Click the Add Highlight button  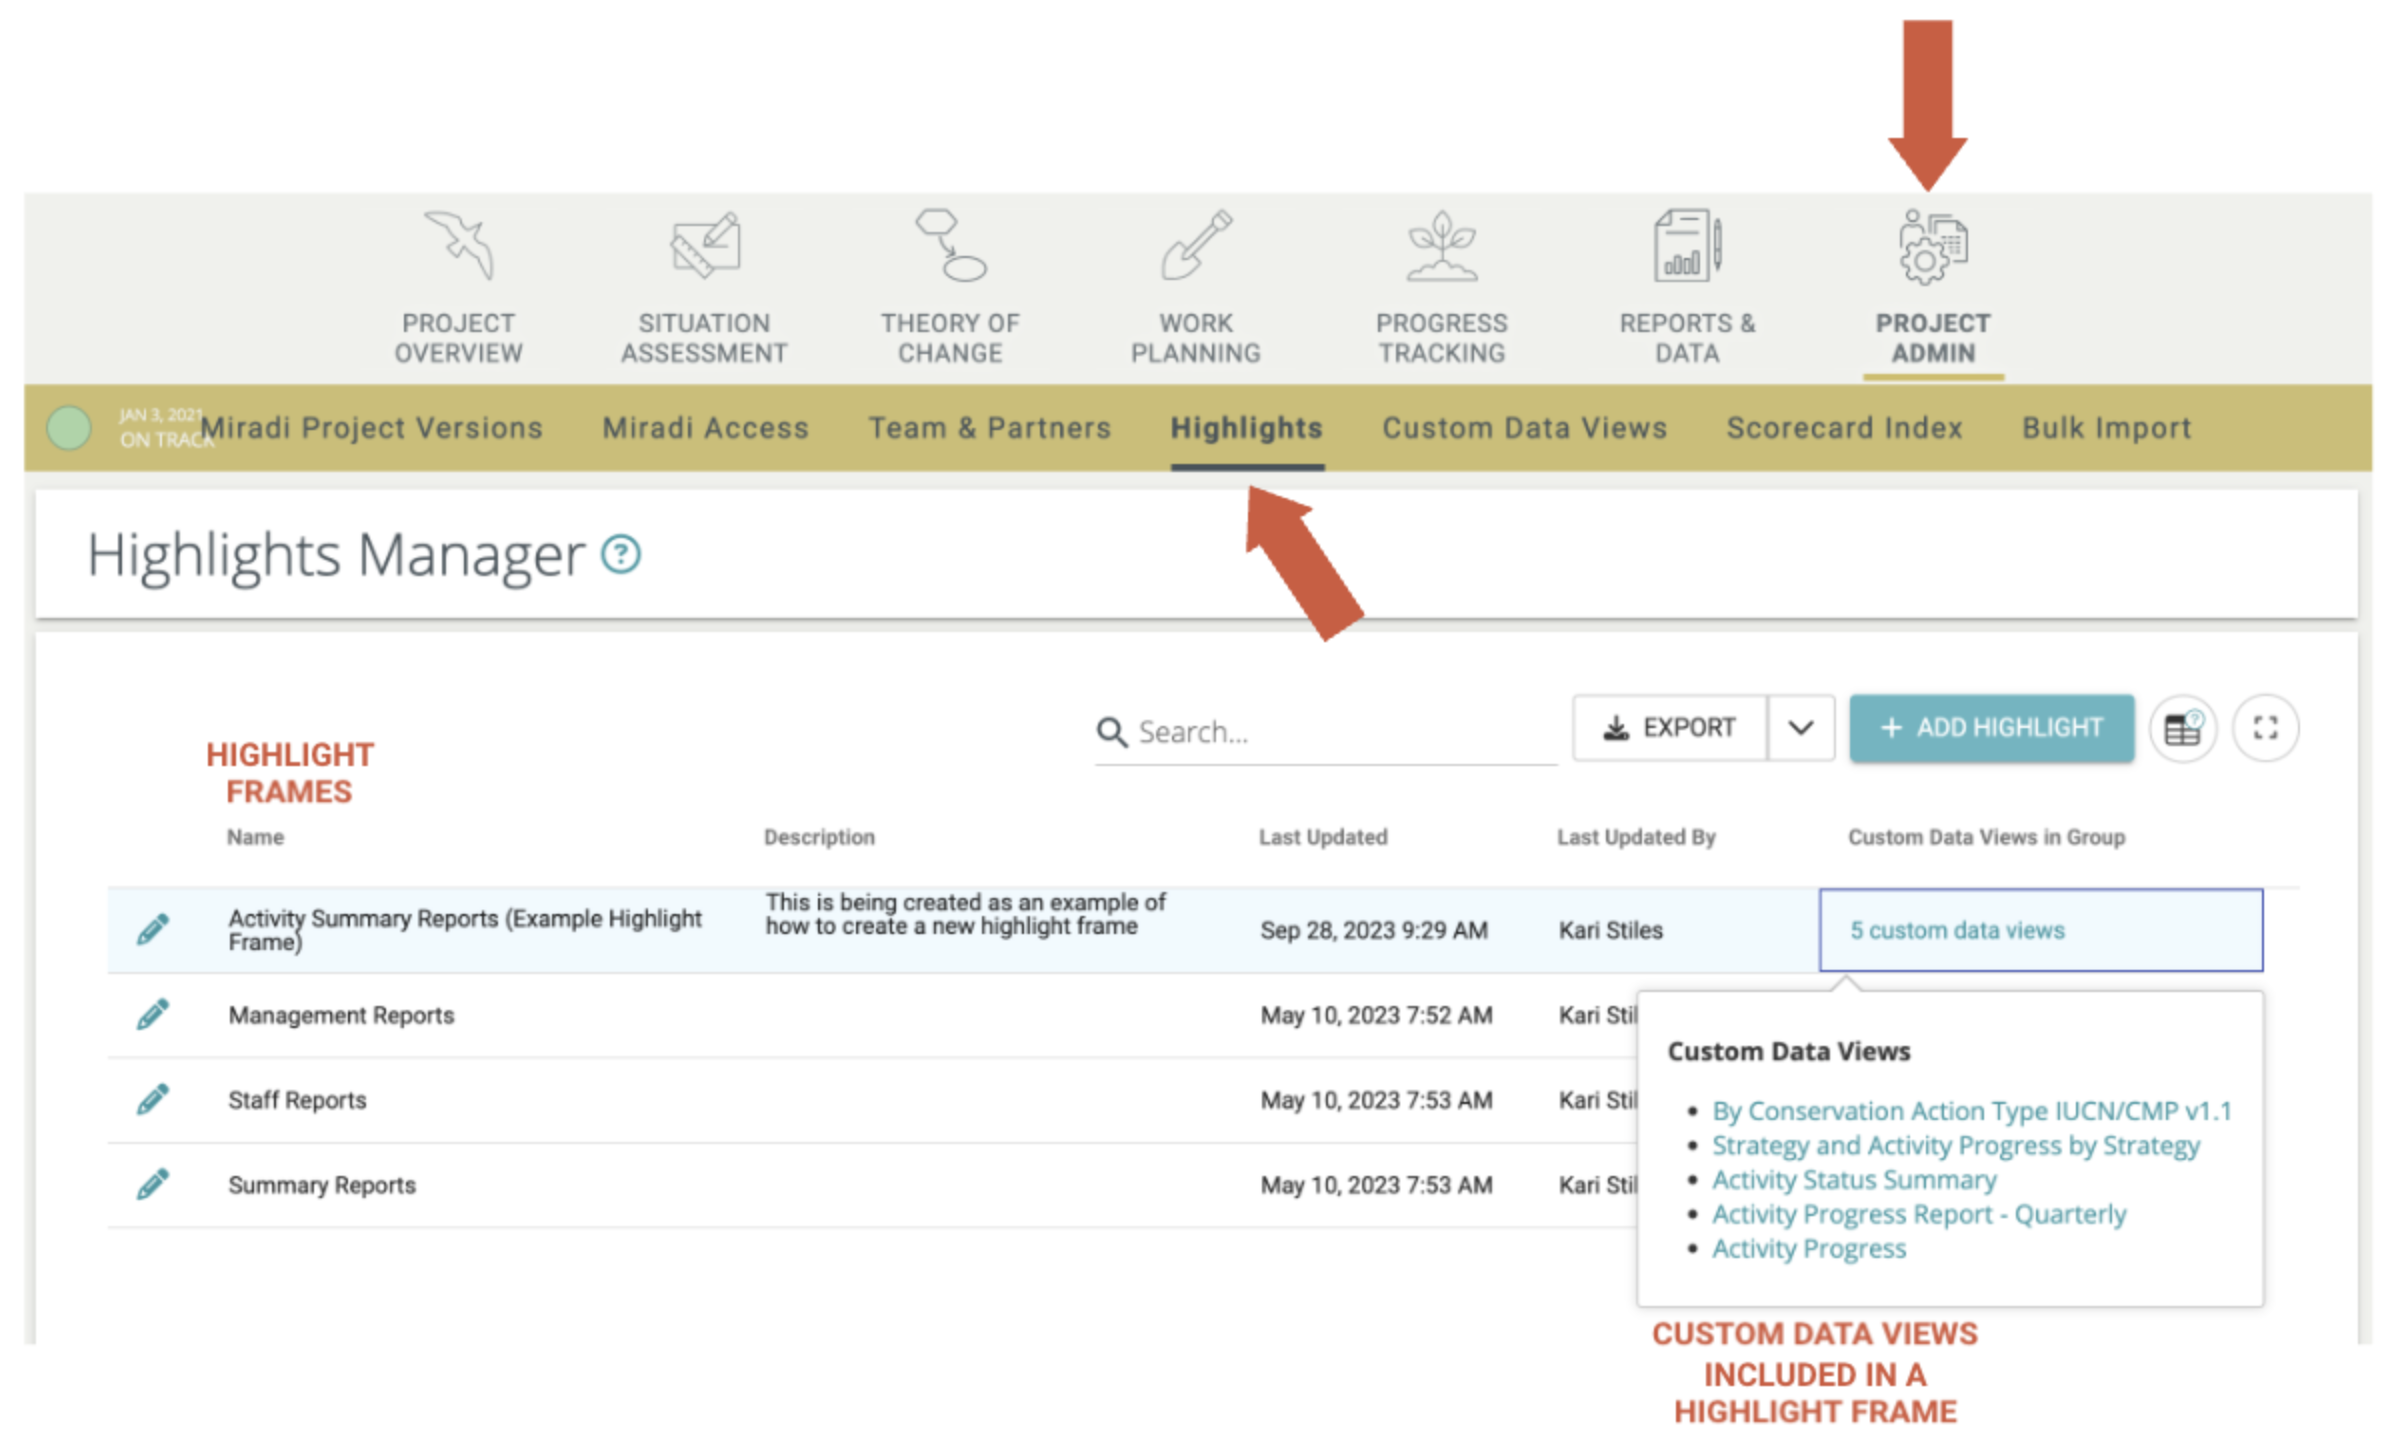coord(1990,728)
